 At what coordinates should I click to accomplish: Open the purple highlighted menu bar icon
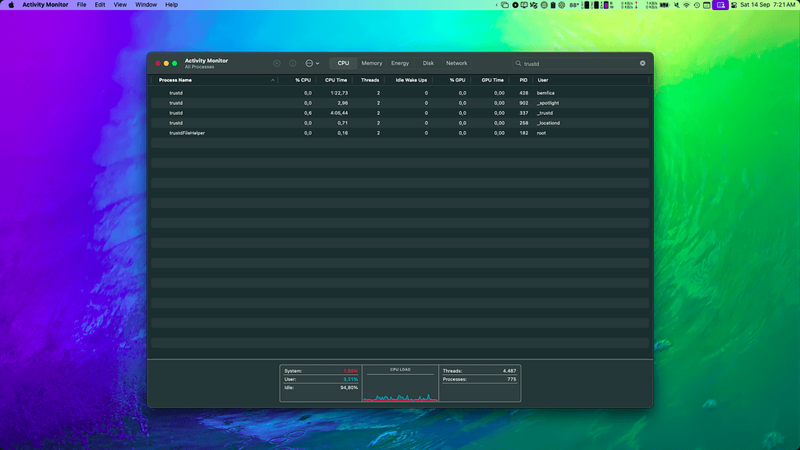(720, 5)
